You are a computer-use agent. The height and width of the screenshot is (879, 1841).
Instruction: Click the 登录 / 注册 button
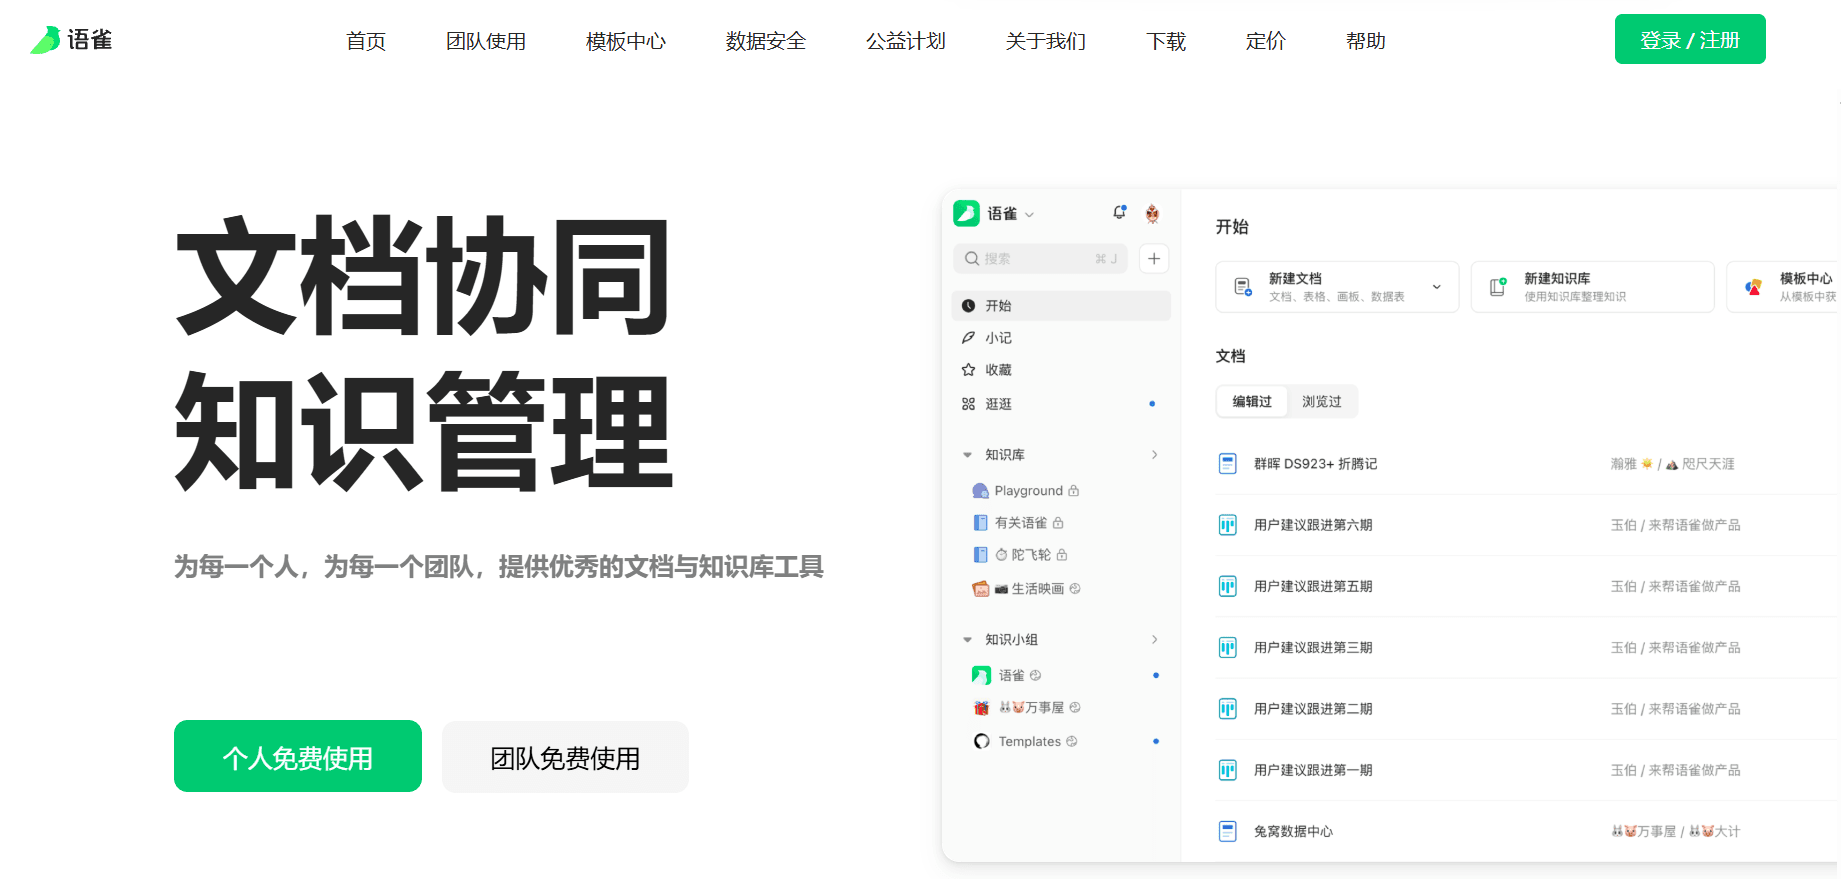(1690, 39)
